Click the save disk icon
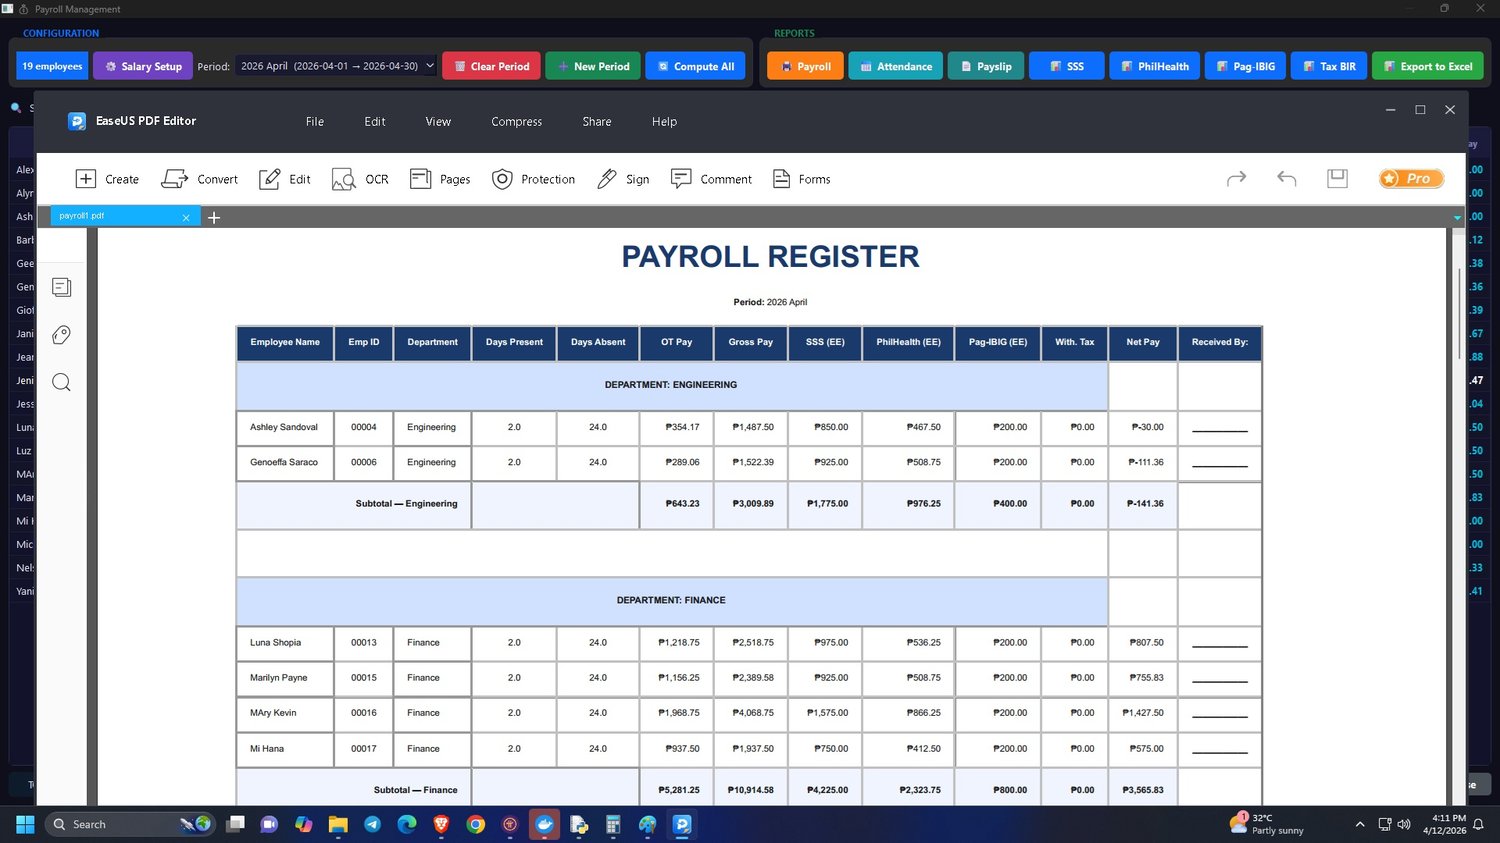Viewport: 1500px width, 843px height. tap(1337, 178)
